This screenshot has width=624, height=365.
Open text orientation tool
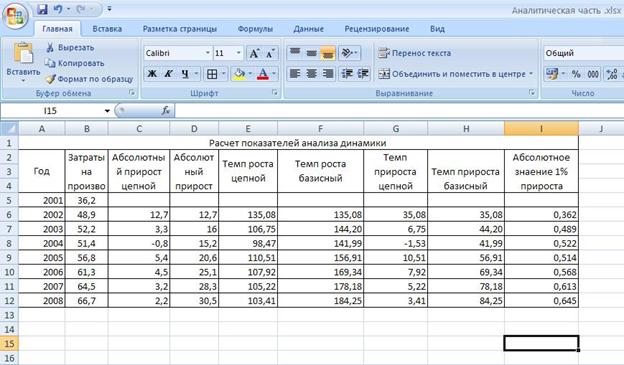[x=349, y=53]
